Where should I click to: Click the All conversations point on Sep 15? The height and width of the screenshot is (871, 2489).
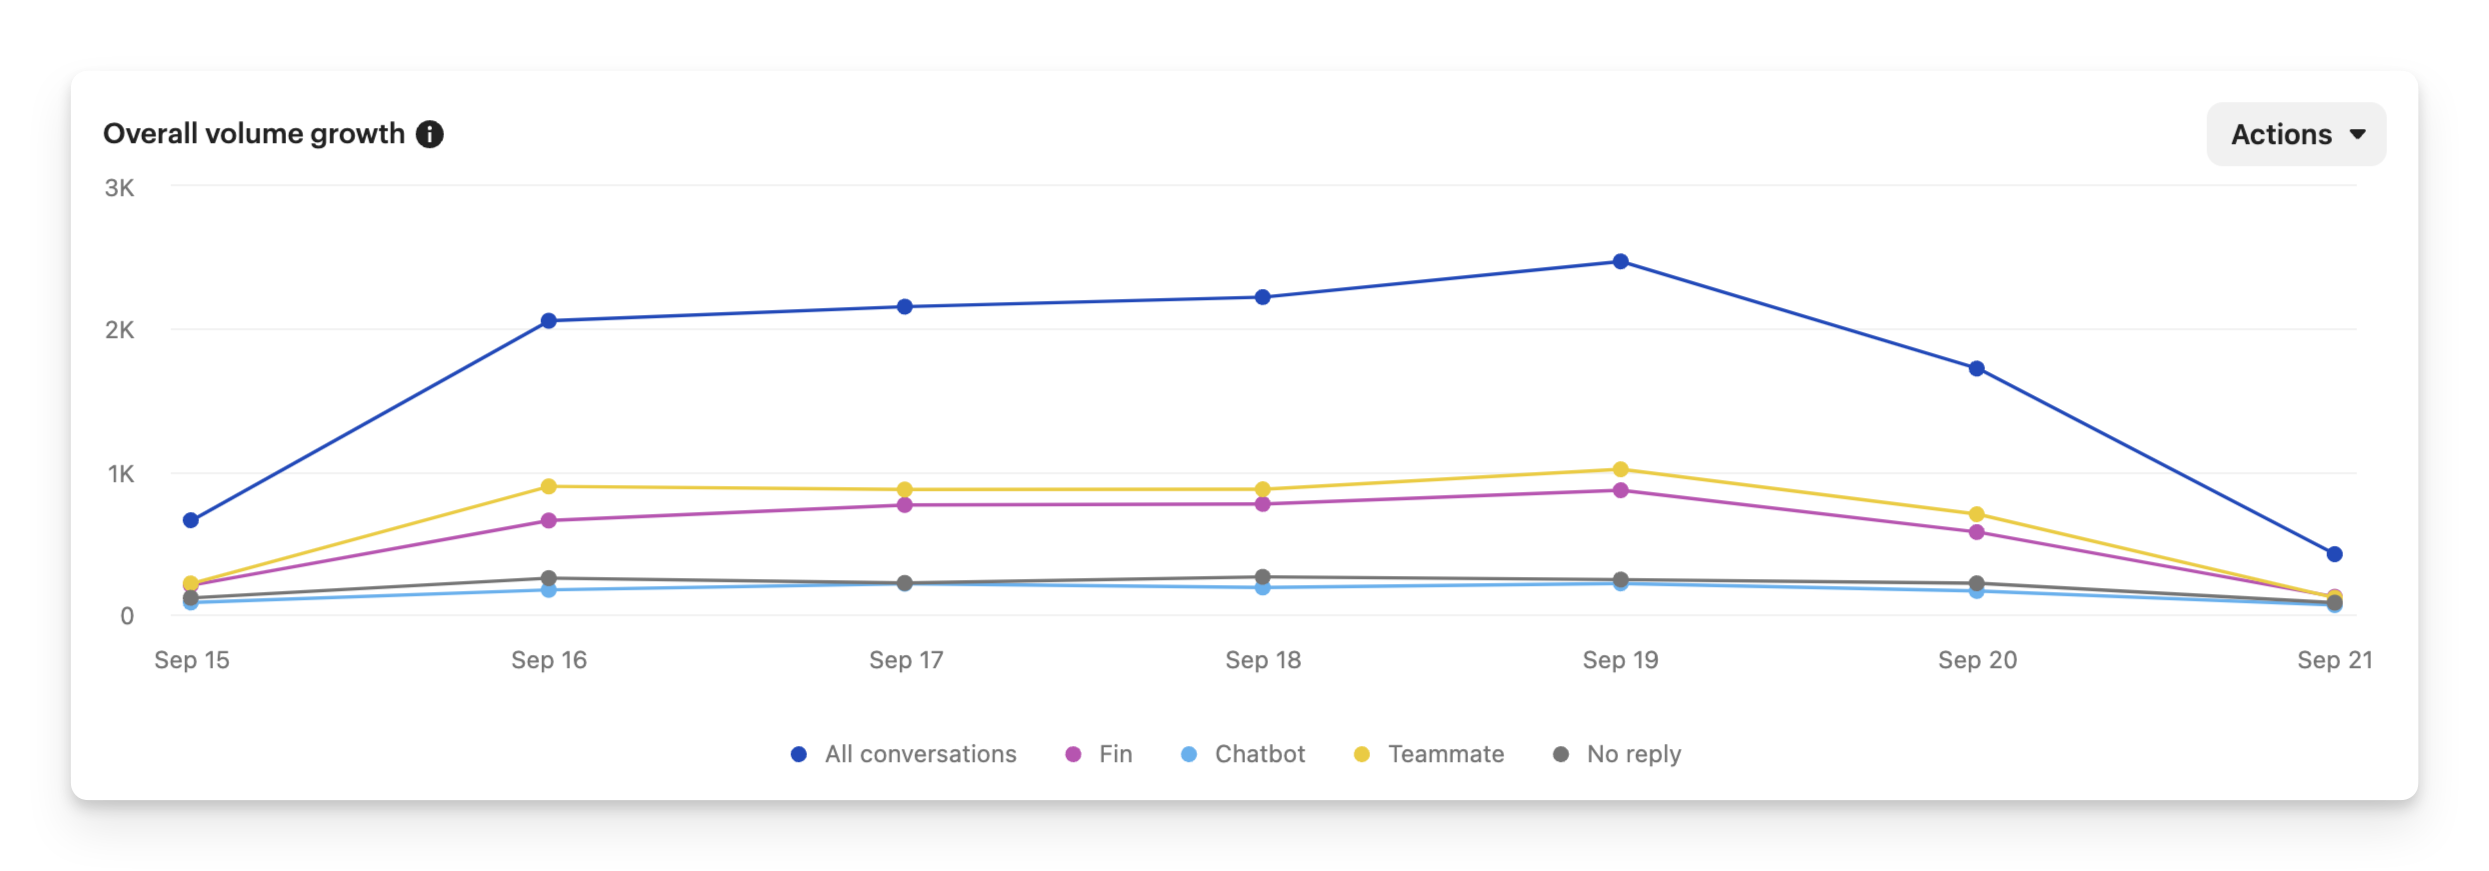coord(191,520)
